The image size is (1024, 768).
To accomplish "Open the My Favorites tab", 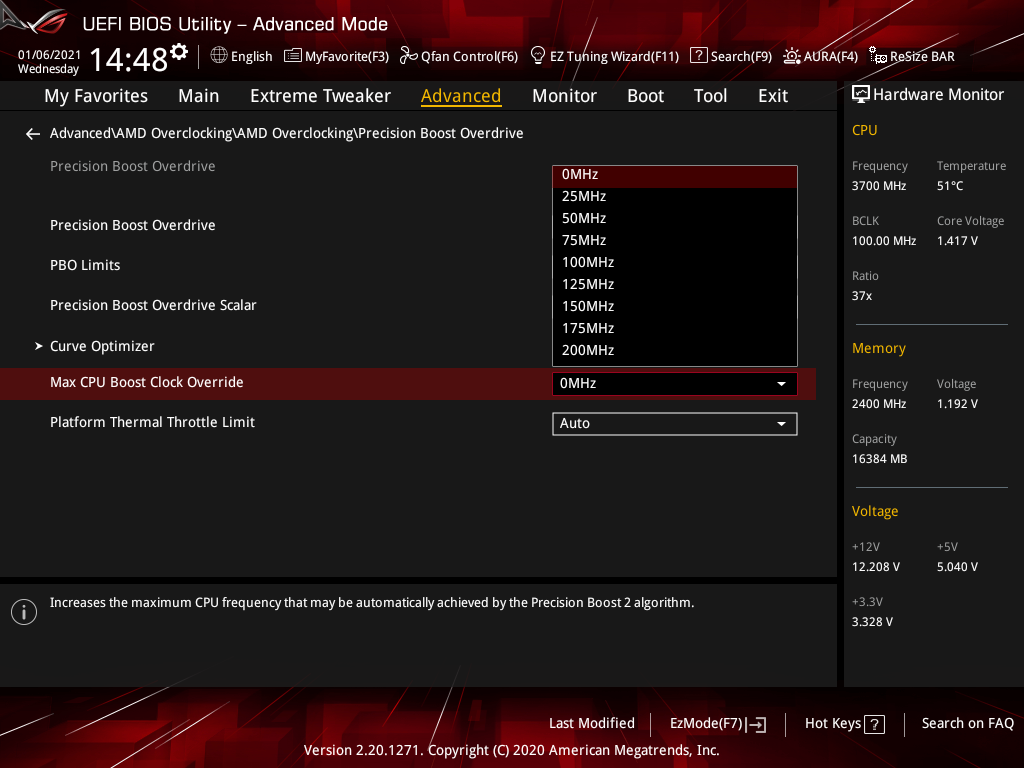I will point(96,96).
